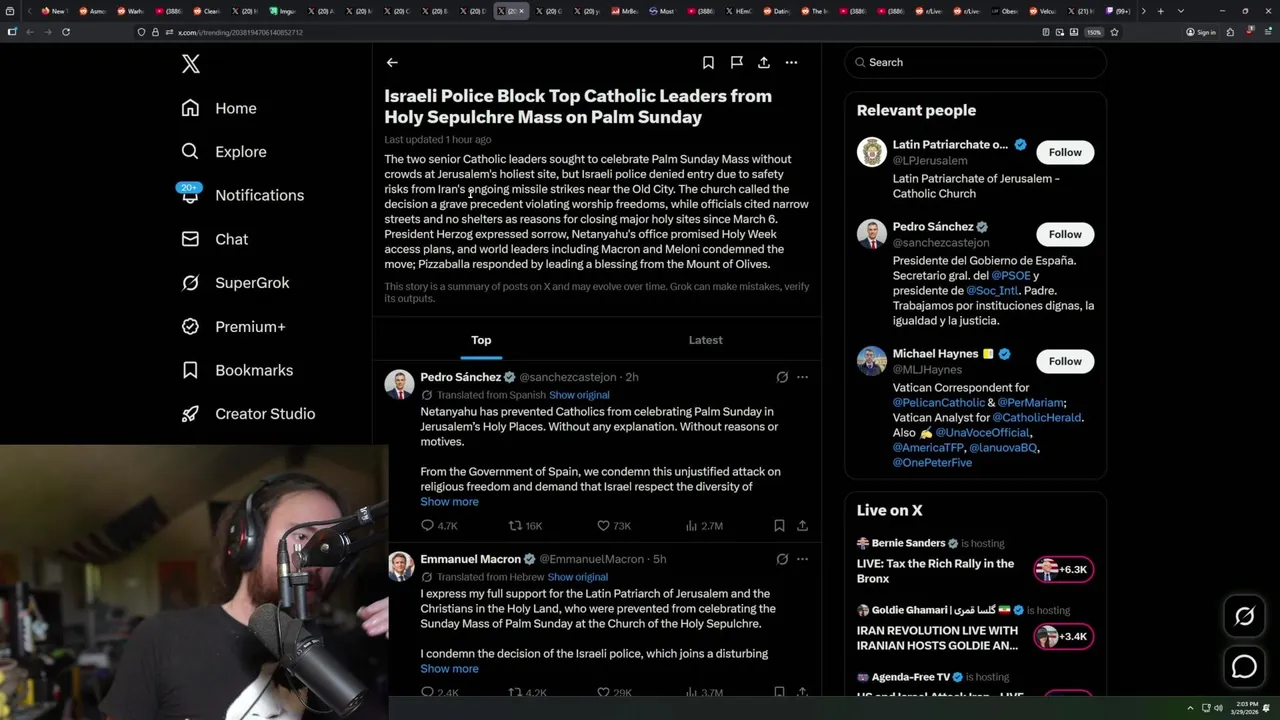Viewport: 1280px width, 720px height.
Task: Open floating messages chat button
Action: tap(1244, 666)
